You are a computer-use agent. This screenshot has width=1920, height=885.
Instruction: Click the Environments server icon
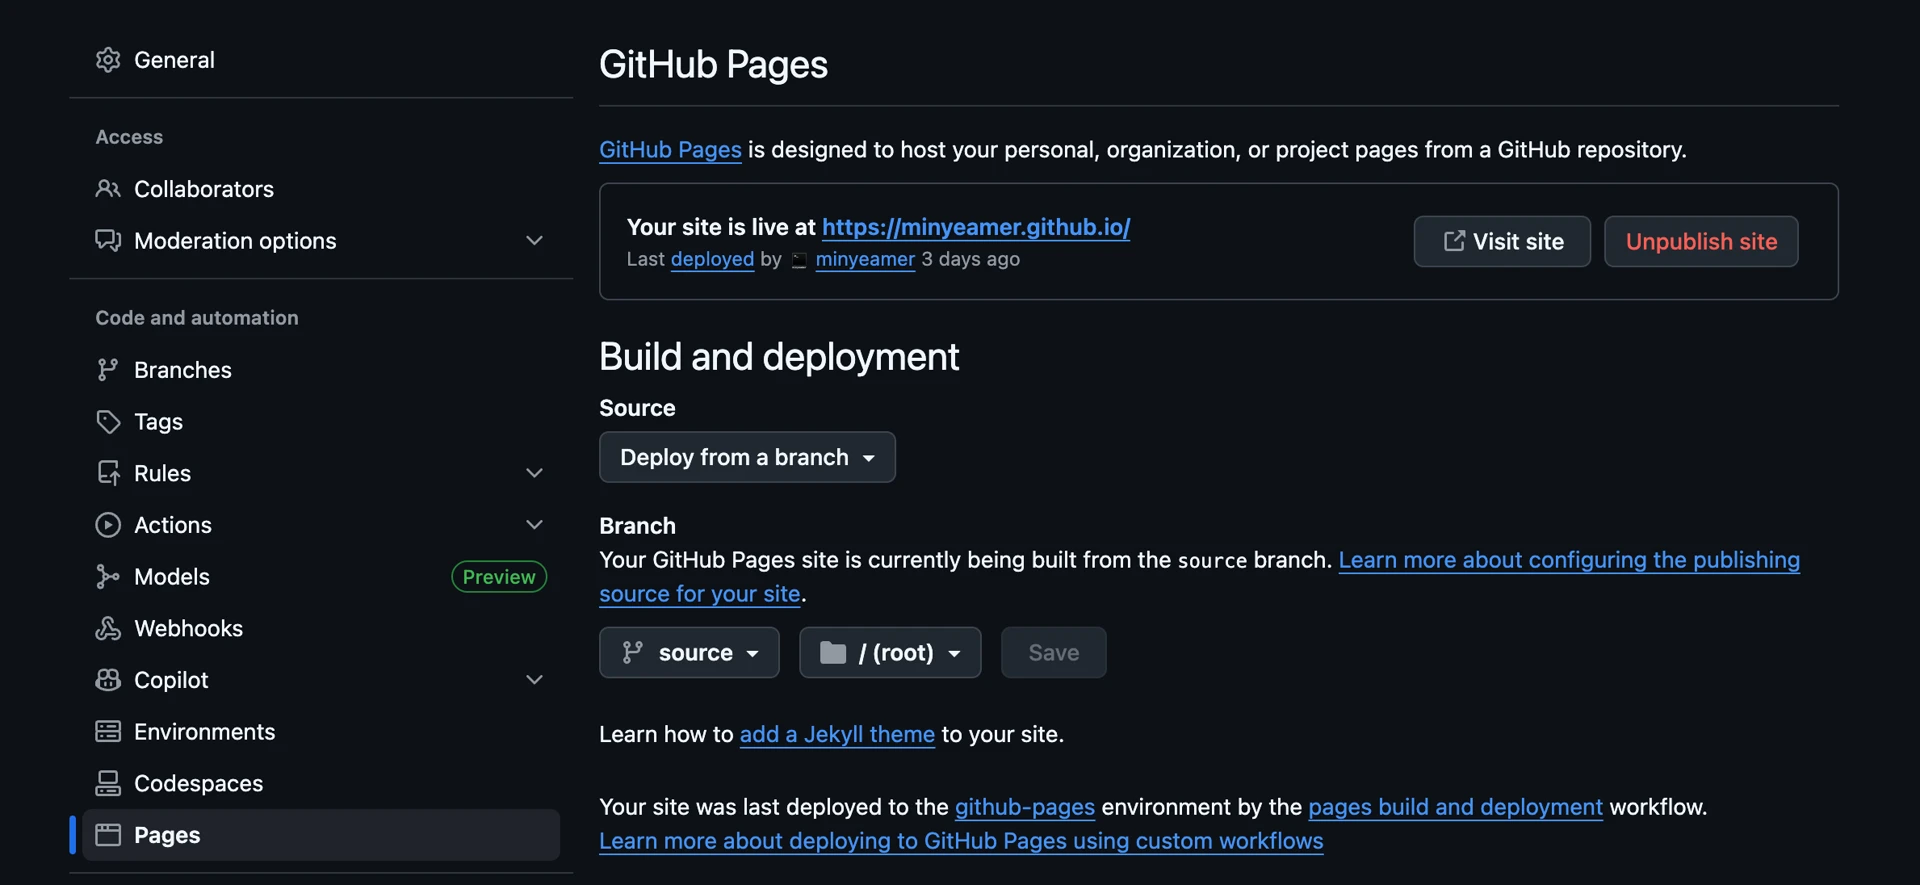pos(108,732)
